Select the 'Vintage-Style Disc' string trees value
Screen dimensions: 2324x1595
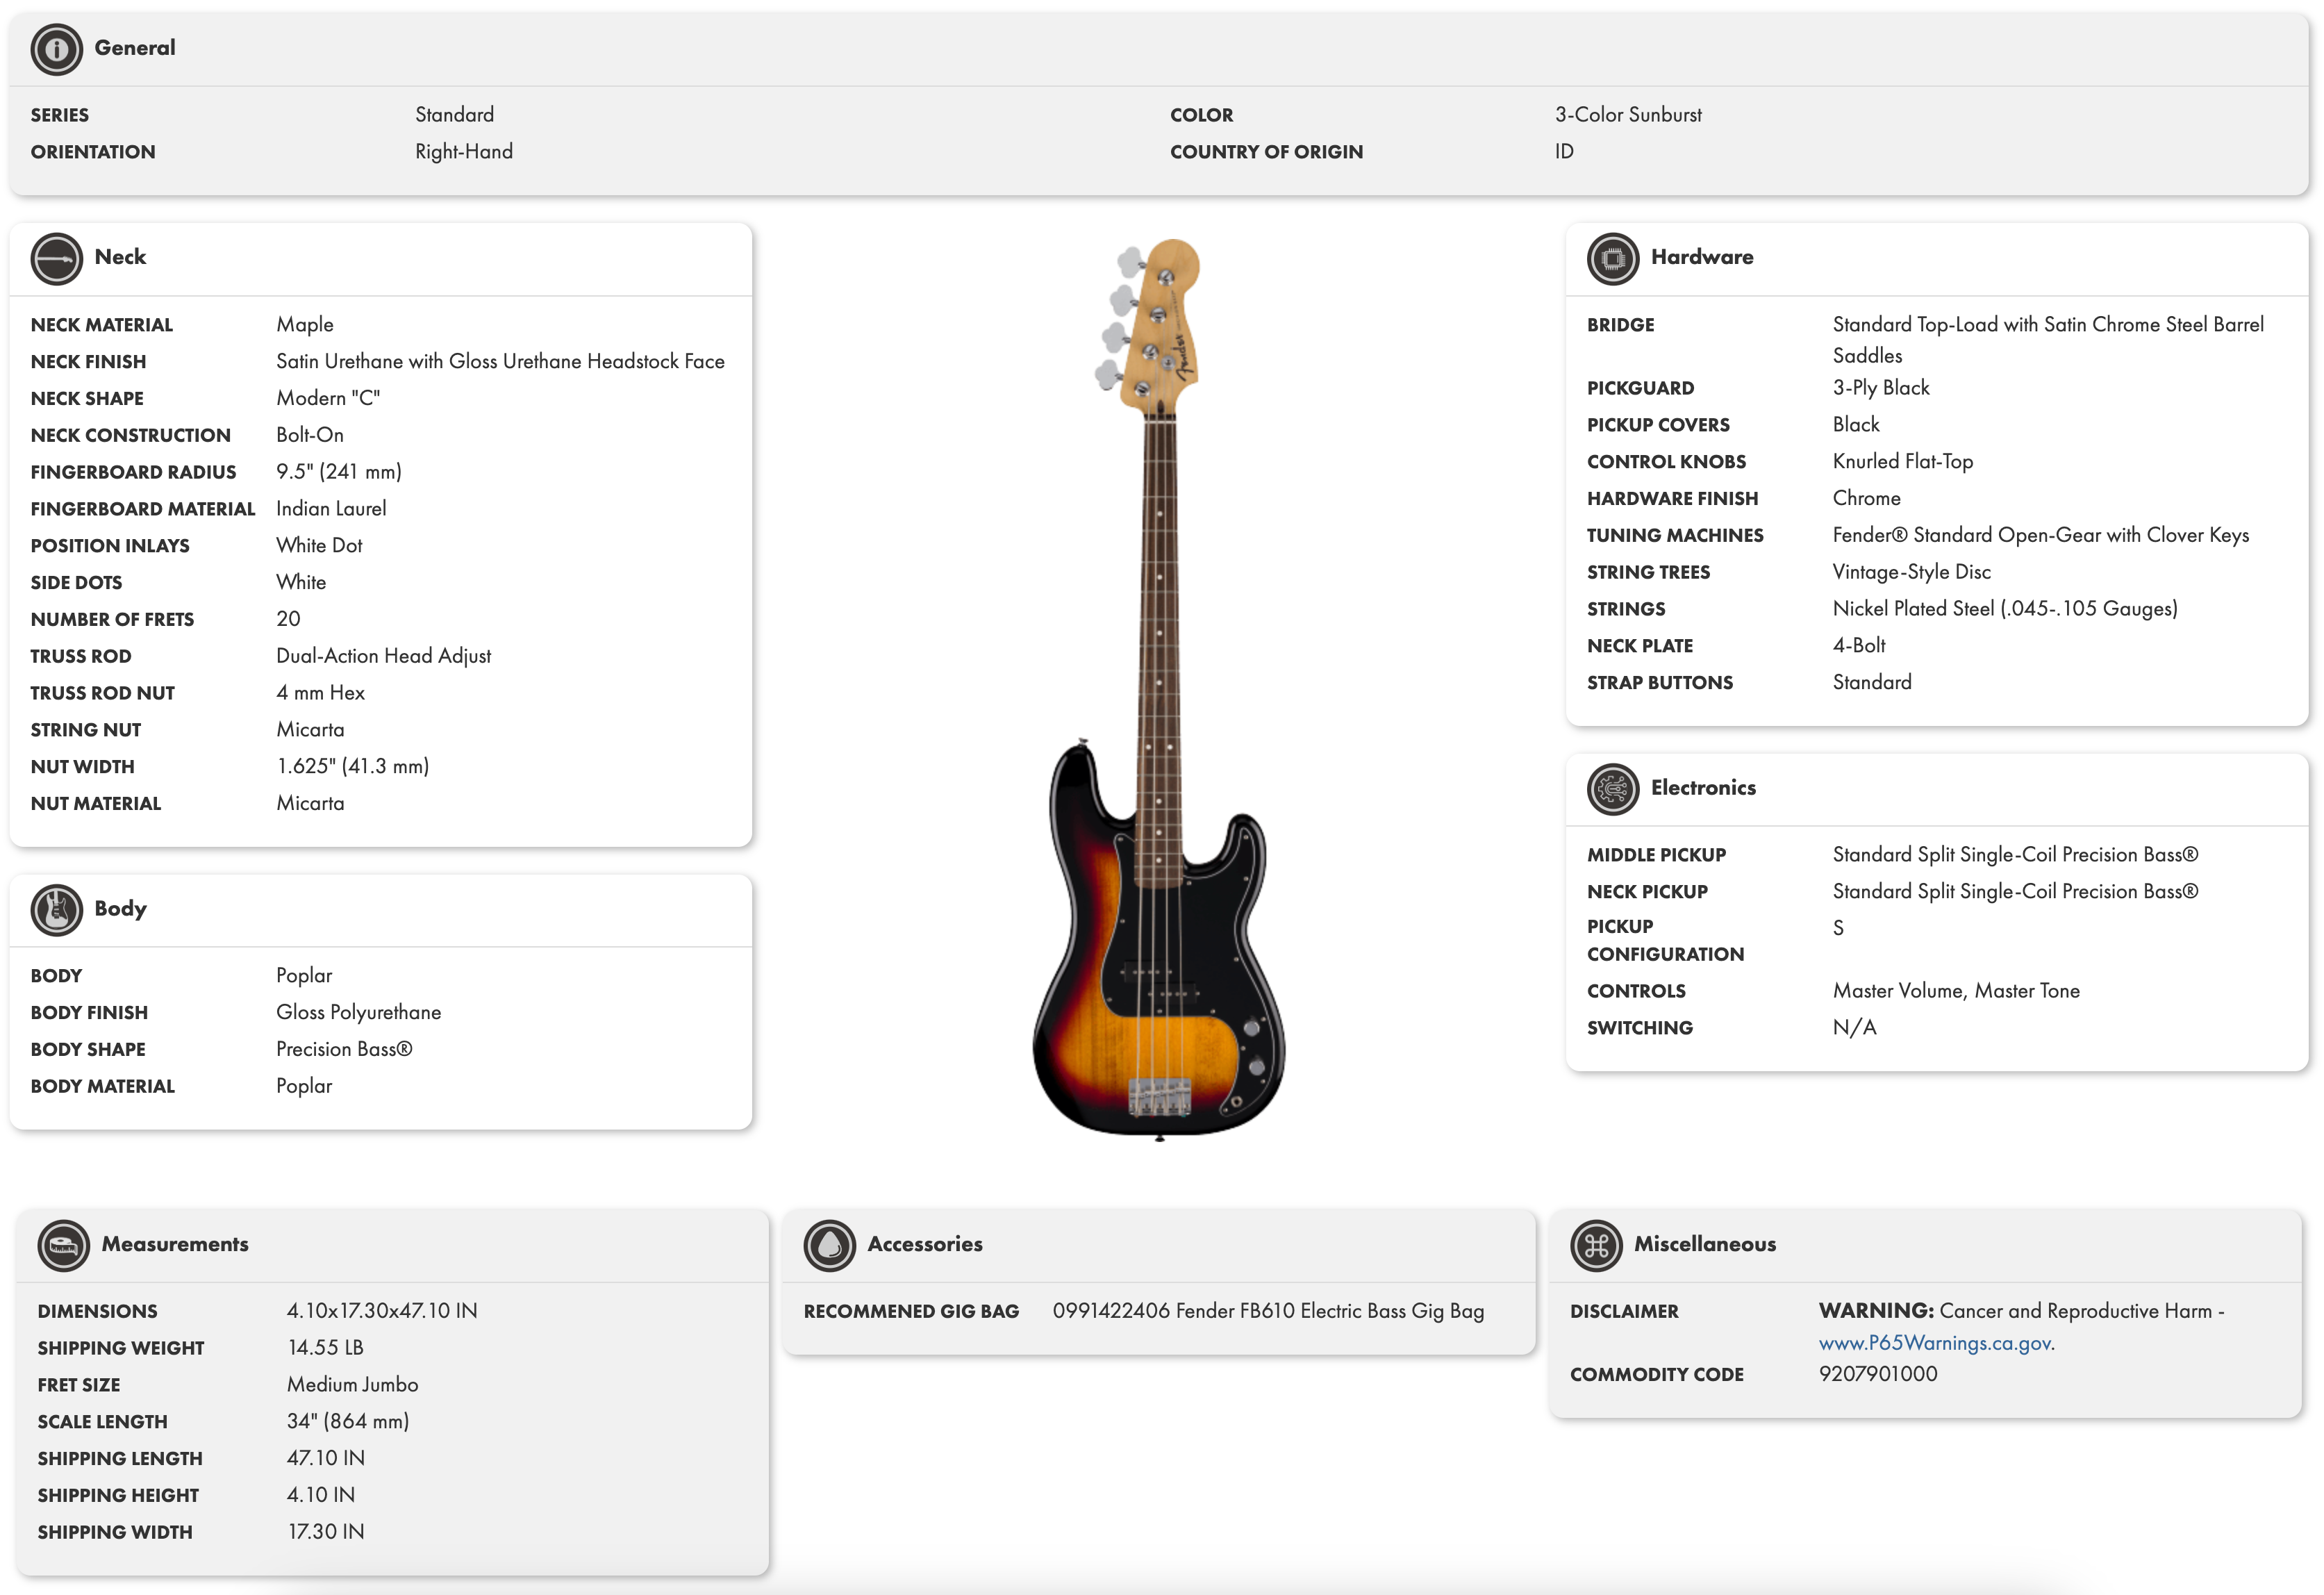[1911, 571]
